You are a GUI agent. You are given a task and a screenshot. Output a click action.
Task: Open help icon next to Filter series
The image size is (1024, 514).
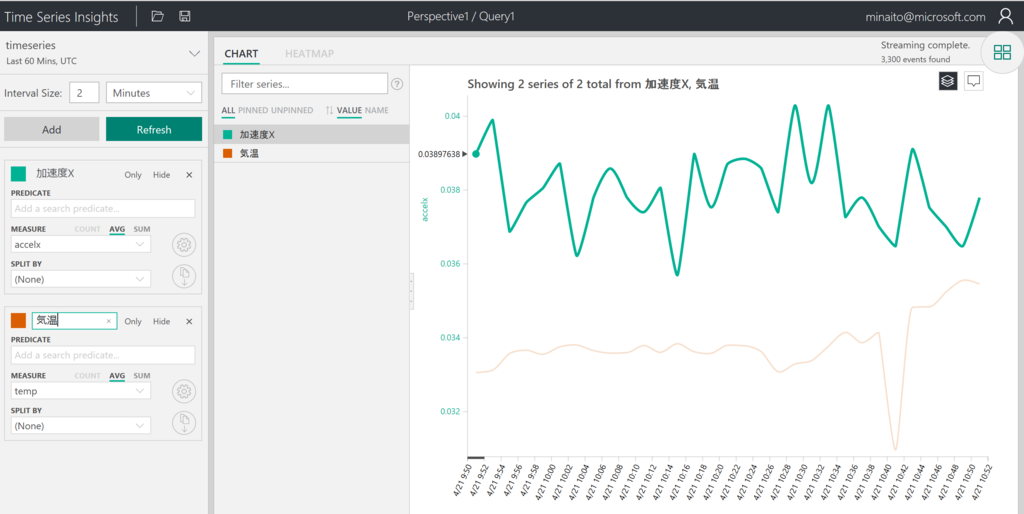(x=397, y=84)
